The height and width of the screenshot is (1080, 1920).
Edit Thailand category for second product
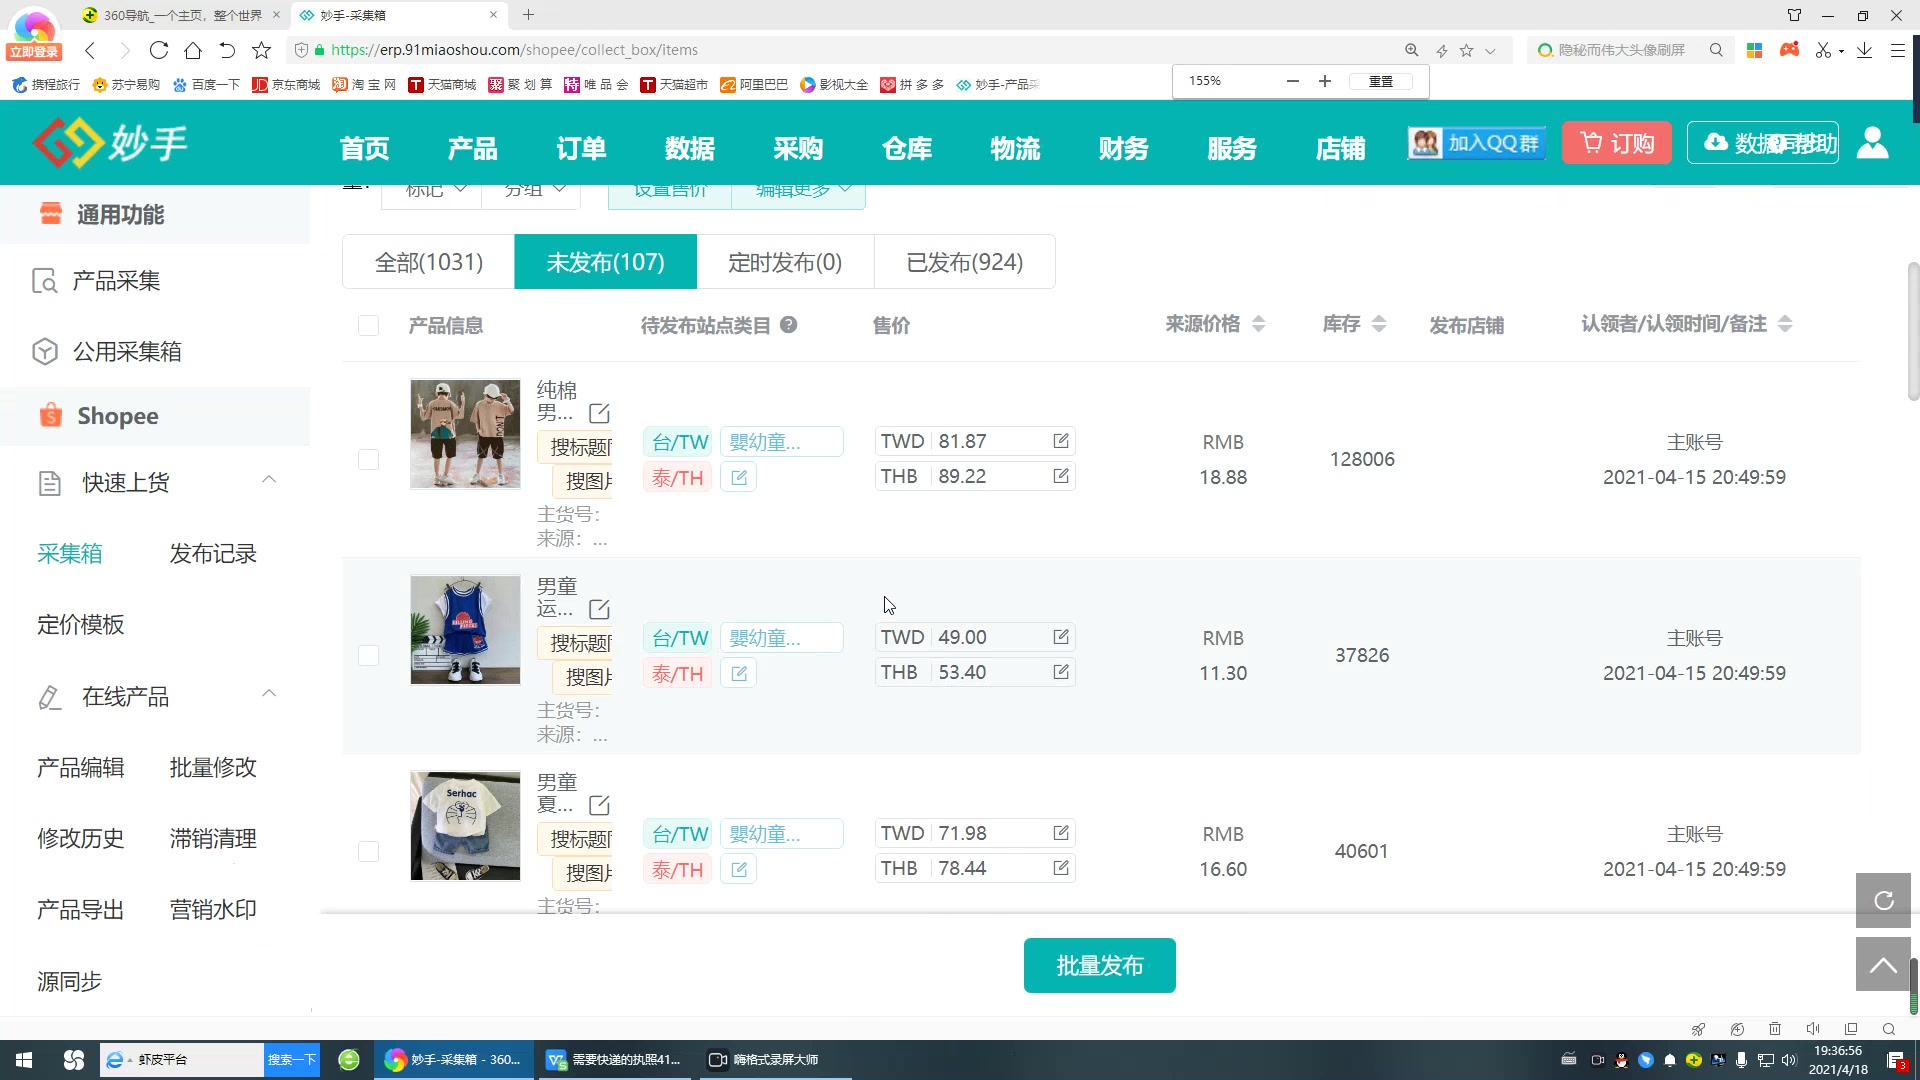pyautogui.click(x=739, y=674)
